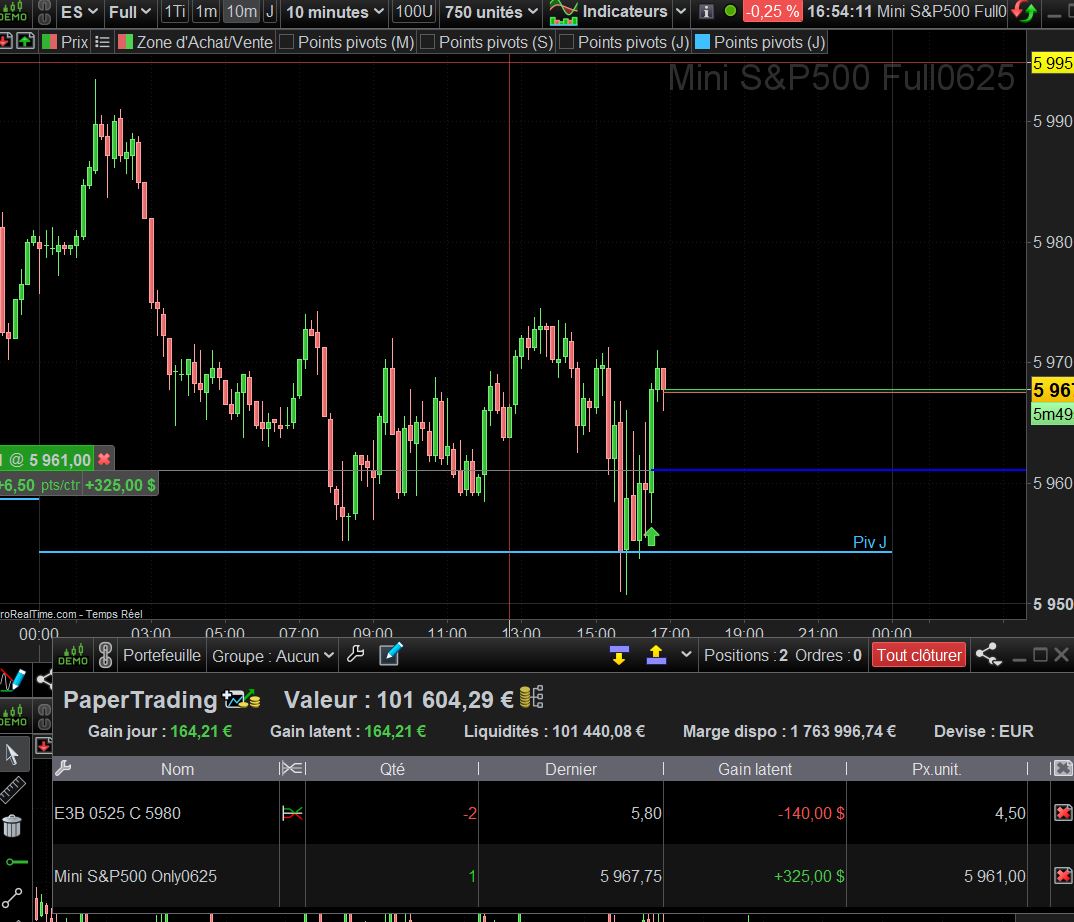Open 10 minutes timeframe dropdown

tap(335, 12)
